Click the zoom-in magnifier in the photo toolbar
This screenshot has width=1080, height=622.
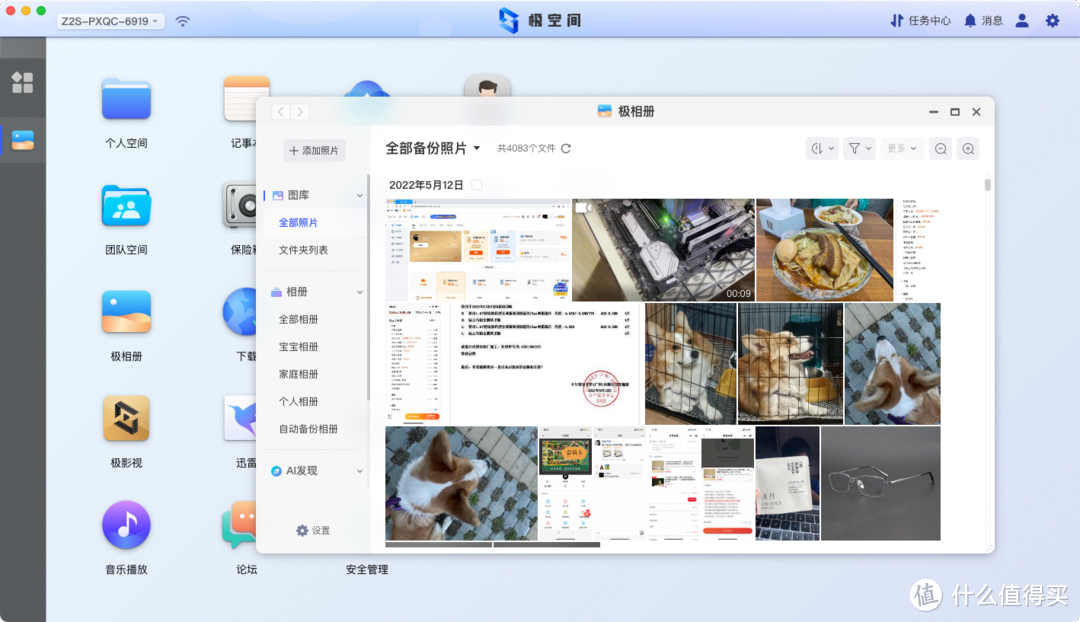pyautogui.click(x=967, y=148)
